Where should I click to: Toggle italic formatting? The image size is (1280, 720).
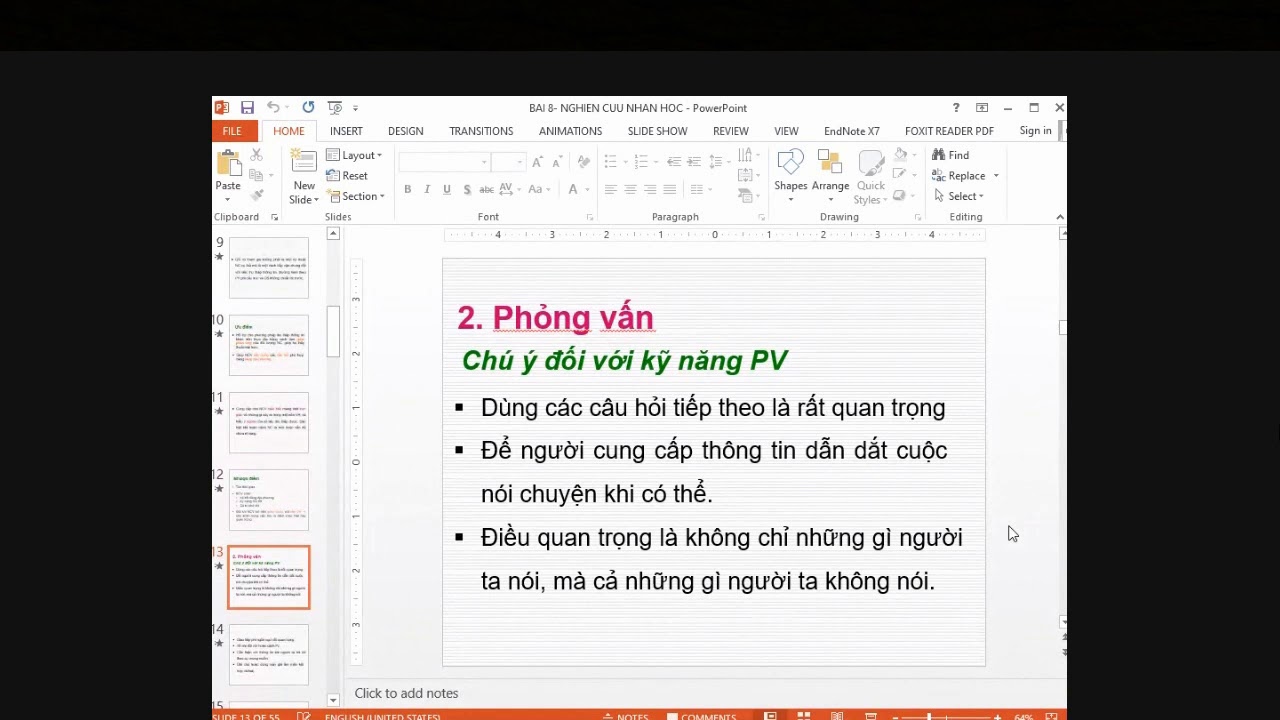point(427,189)
